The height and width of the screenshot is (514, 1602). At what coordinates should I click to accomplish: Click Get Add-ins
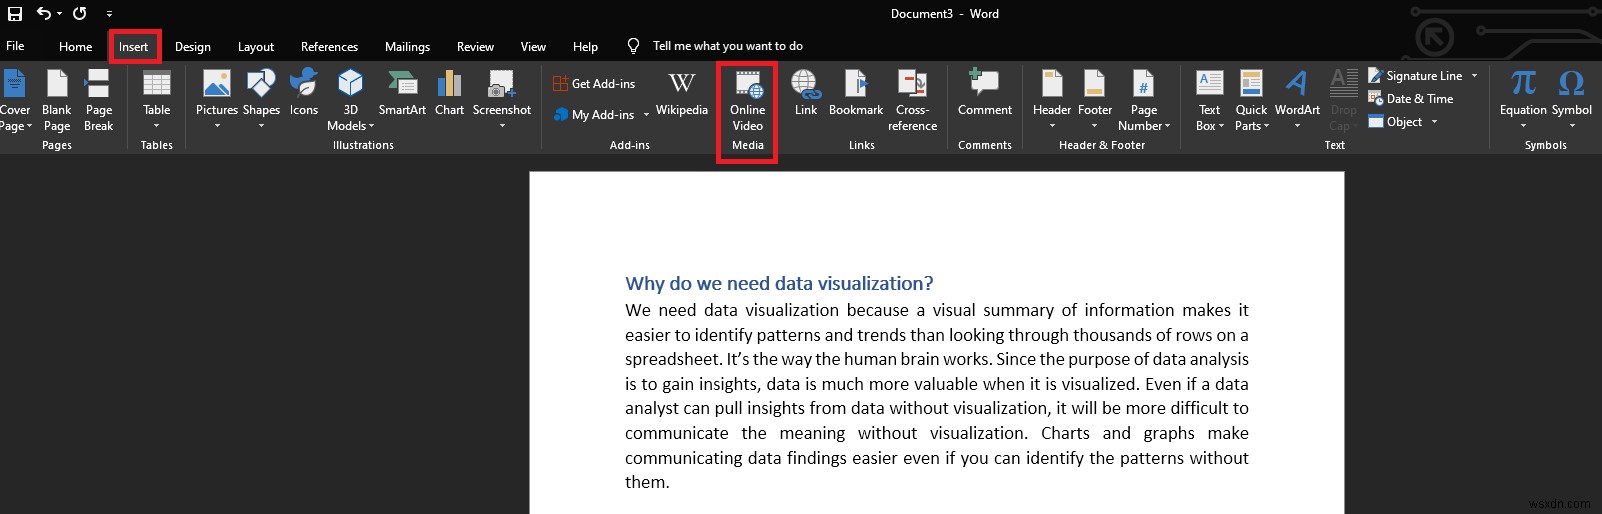pos(594,84)
